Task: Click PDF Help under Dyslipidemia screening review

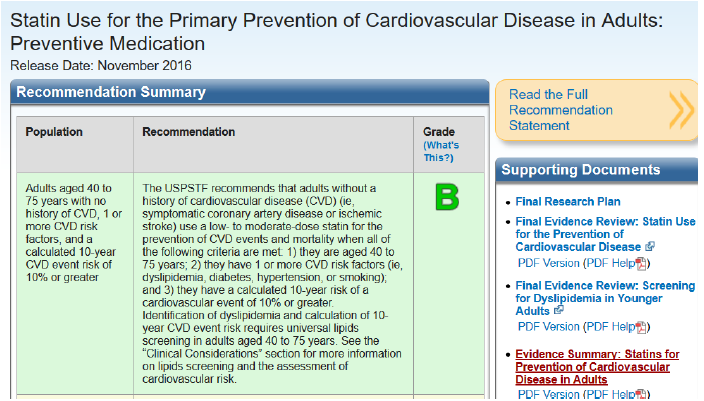Action: [x=611, y=327]
